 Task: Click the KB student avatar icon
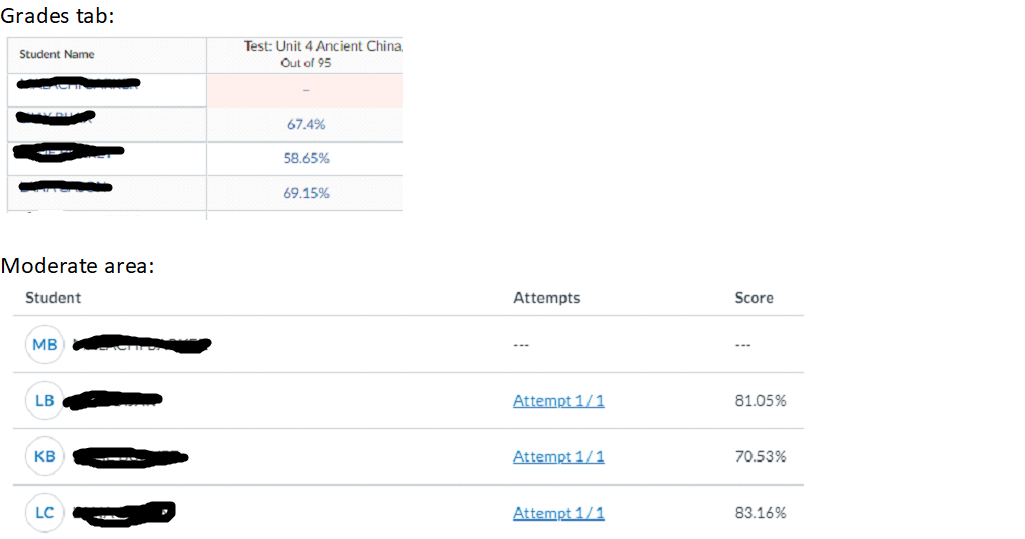(45, 457)
